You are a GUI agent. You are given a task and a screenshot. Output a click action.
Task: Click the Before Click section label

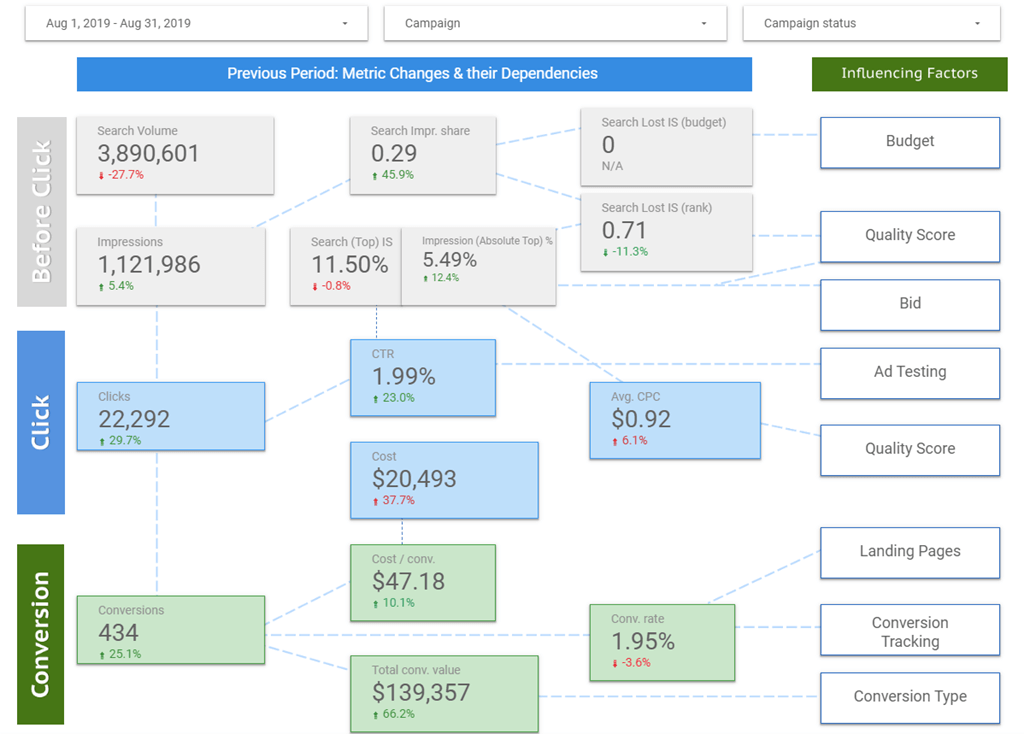point(41,211)
